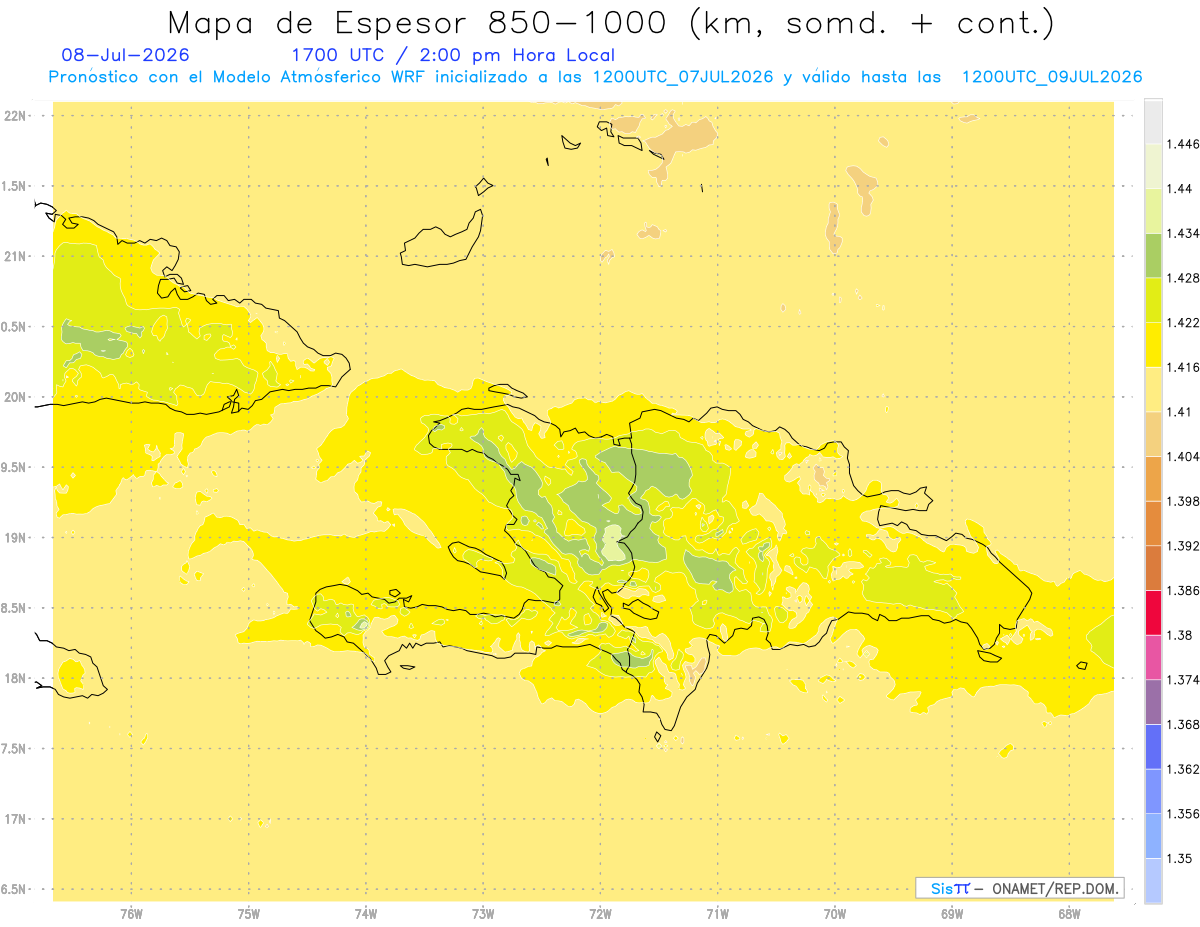Click the longitude label '72W'

coord(600,913)
